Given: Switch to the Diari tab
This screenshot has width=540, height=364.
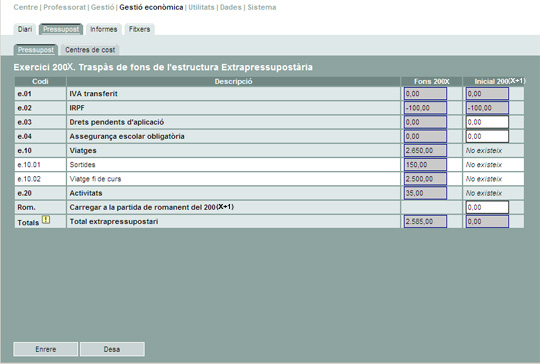Looking at the screenshot, I should [25, 29].
